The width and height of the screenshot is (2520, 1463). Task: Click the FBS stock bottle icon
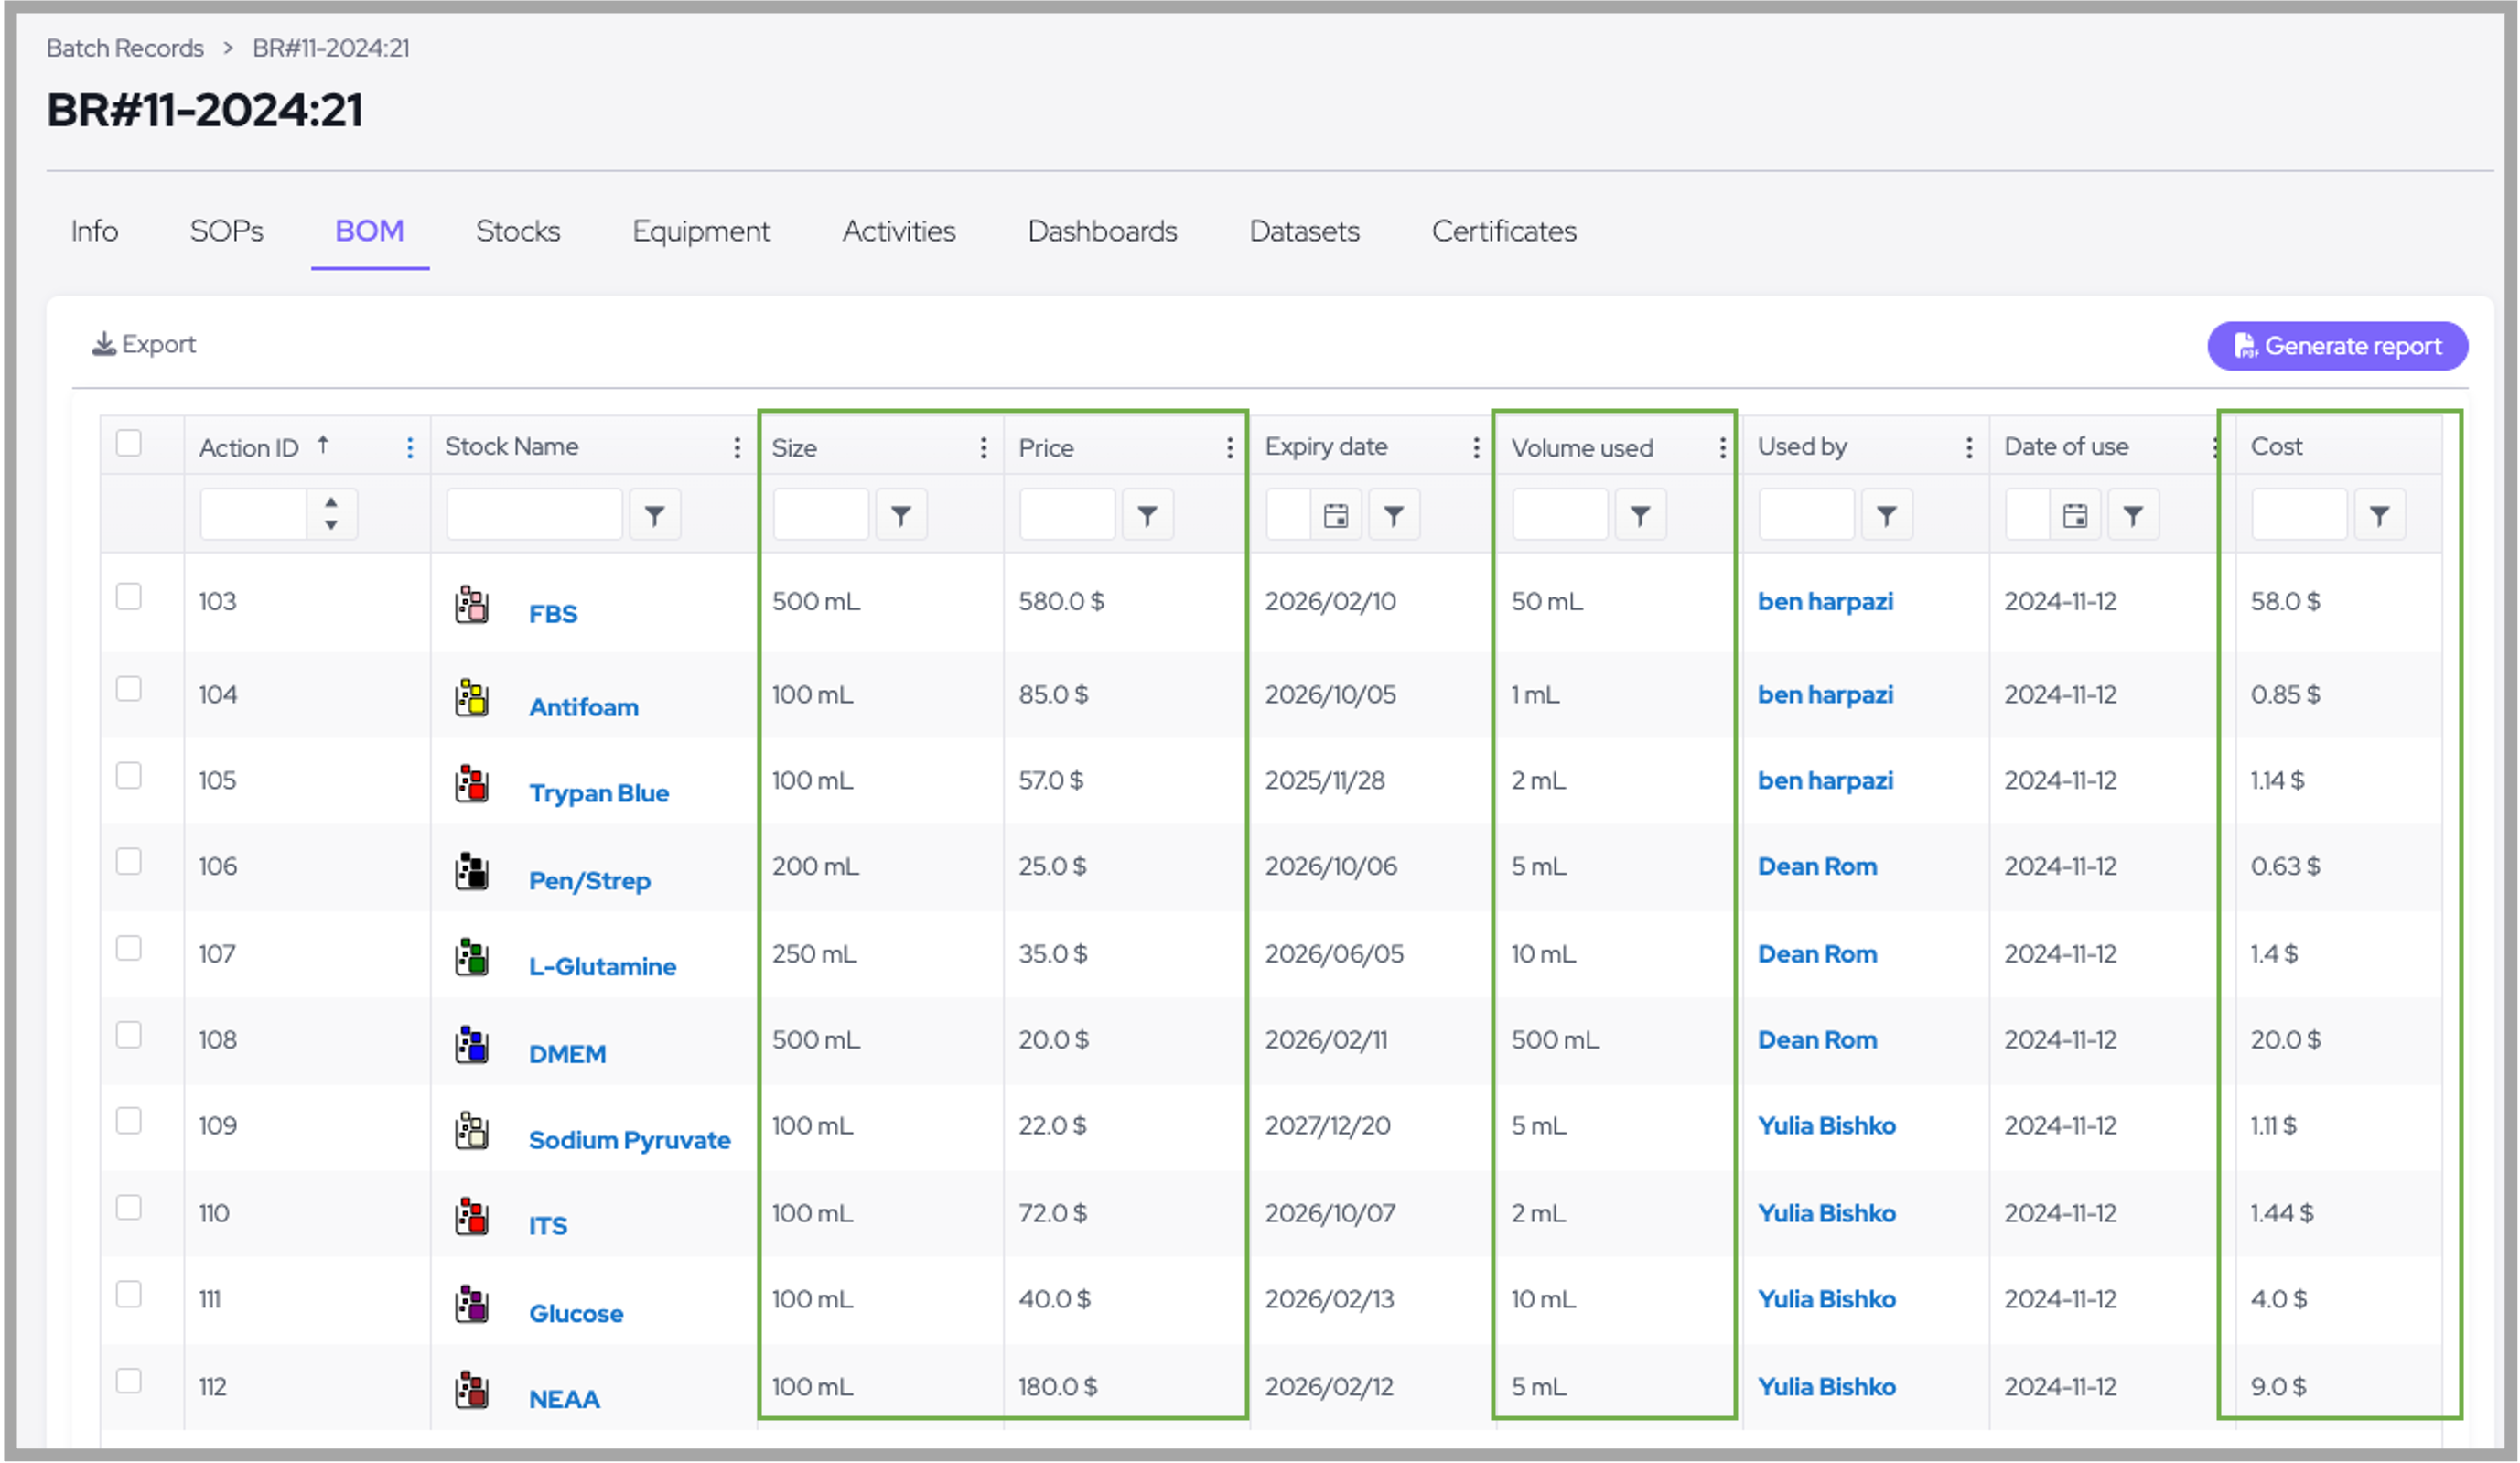pyautogui.click(x=472, y=605)
